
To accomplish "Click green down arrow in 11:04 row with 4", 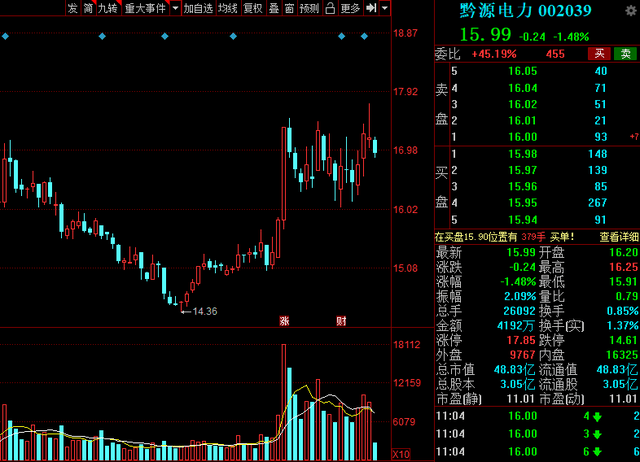I will pyautogui.click(x=597, y=417).
